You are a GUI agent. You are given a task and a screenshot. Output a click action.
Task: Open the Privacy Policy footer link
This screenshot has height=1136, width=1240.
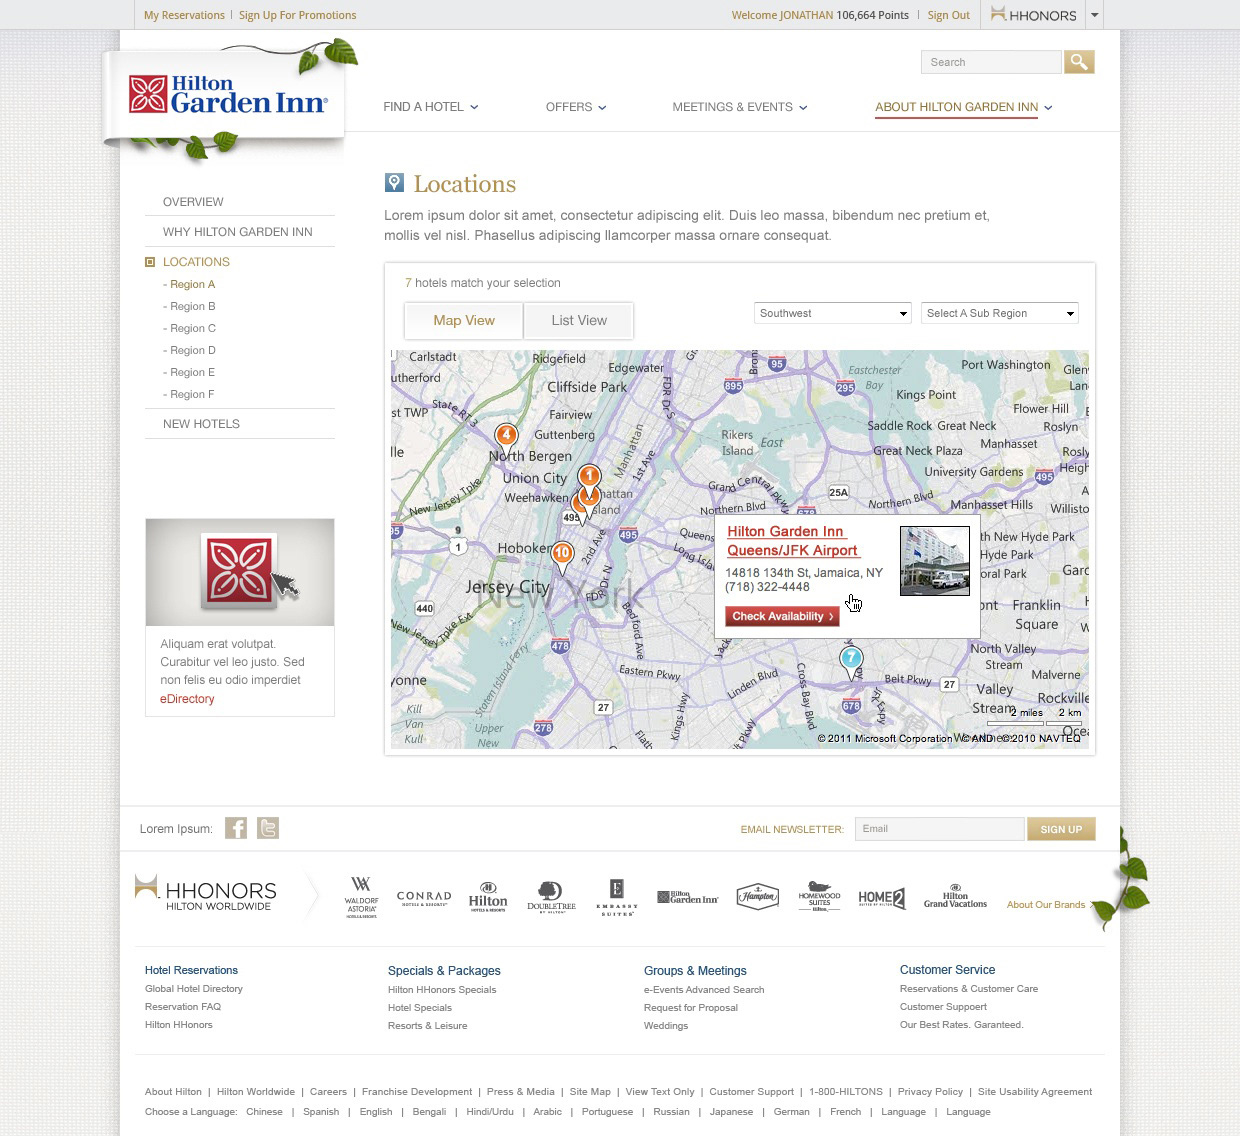pos(930,1092)
